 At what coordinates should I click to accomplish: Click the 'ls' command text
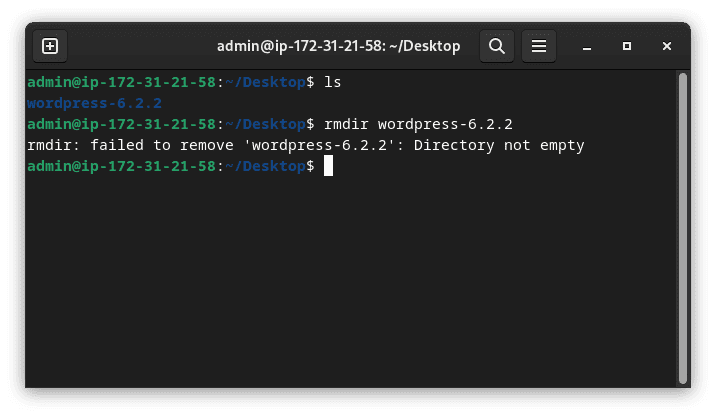click(x=332, y=82)
